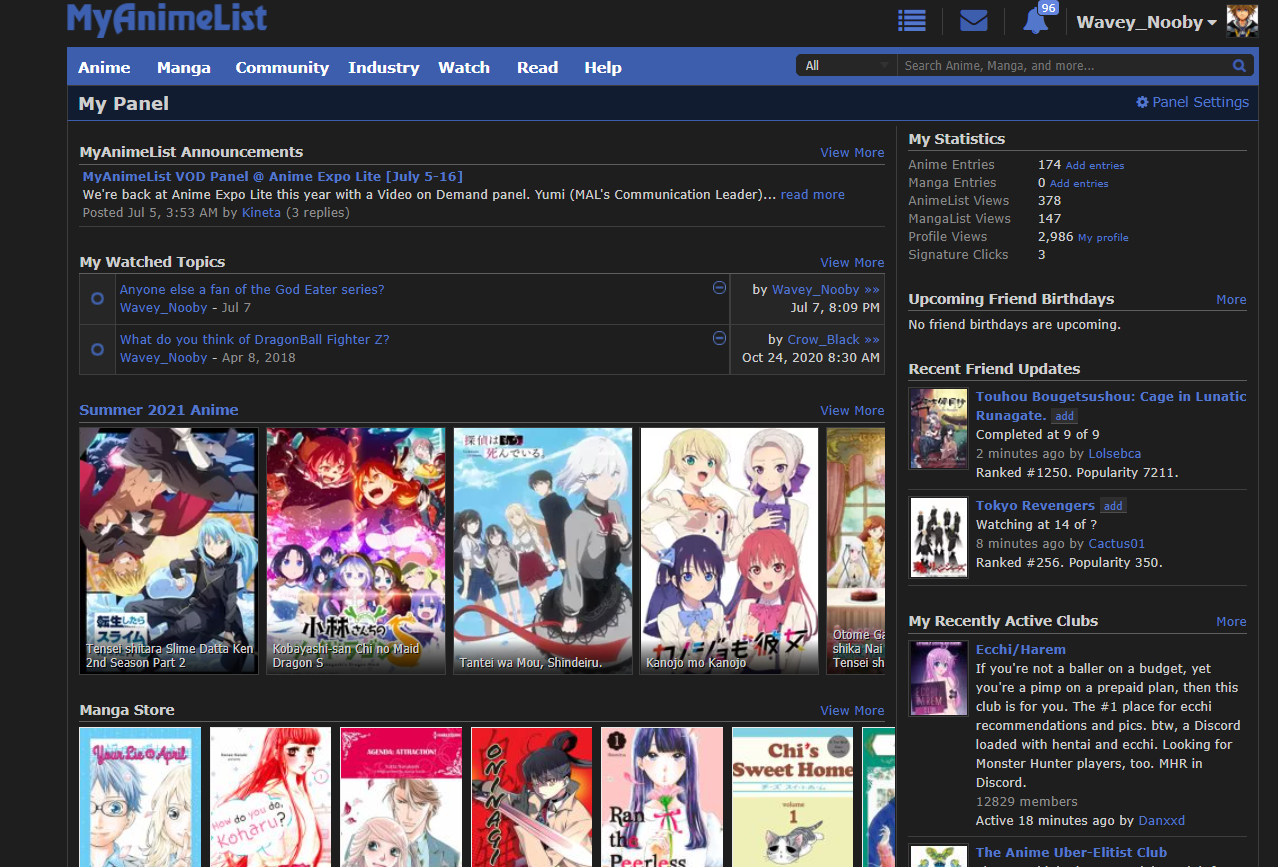Open the Anime menu
The height and width of the screenshot is (867, 1278).
104,67
